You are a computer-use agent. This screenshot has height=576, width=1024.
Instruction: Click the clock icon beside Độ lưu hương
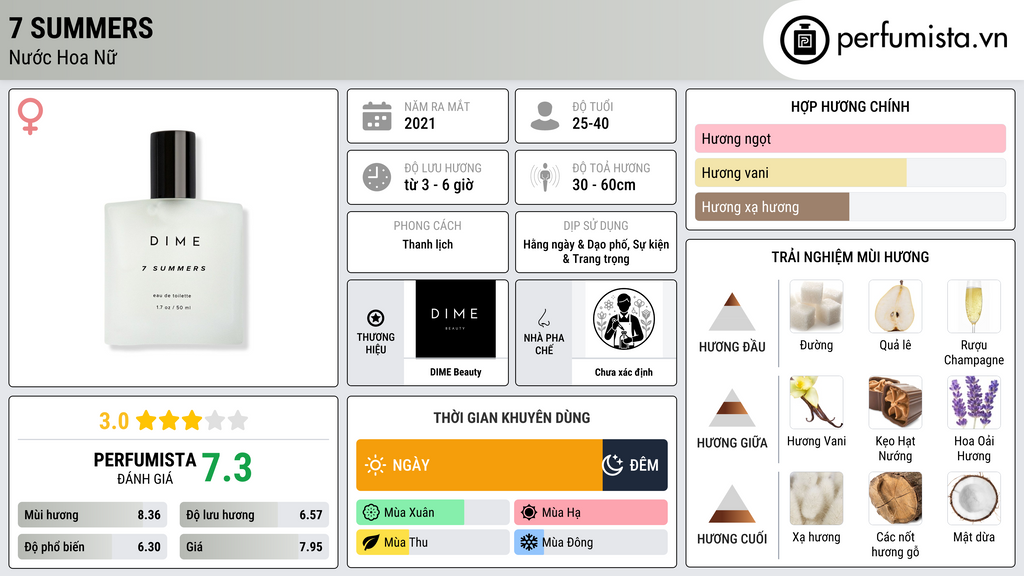click(x=377, y=177)
